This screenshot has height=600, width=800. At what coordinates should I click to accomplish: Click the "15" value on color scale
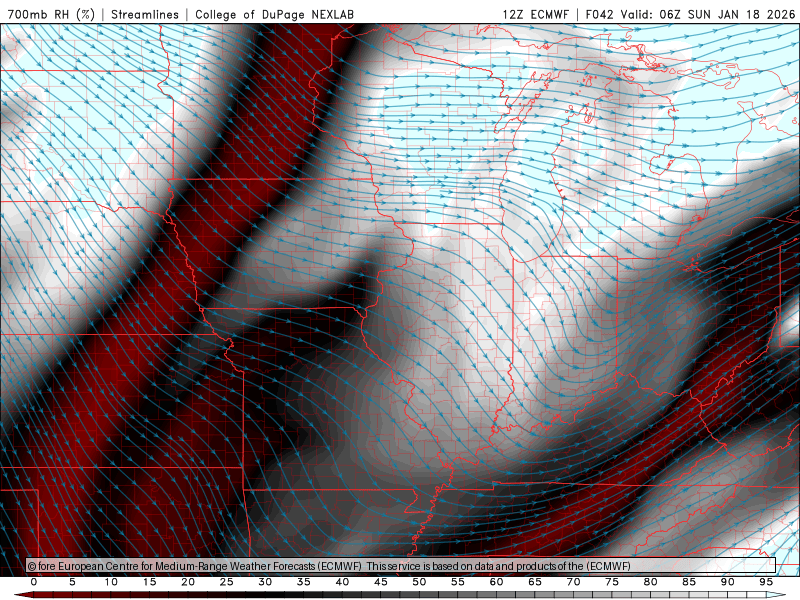(149, 582)
